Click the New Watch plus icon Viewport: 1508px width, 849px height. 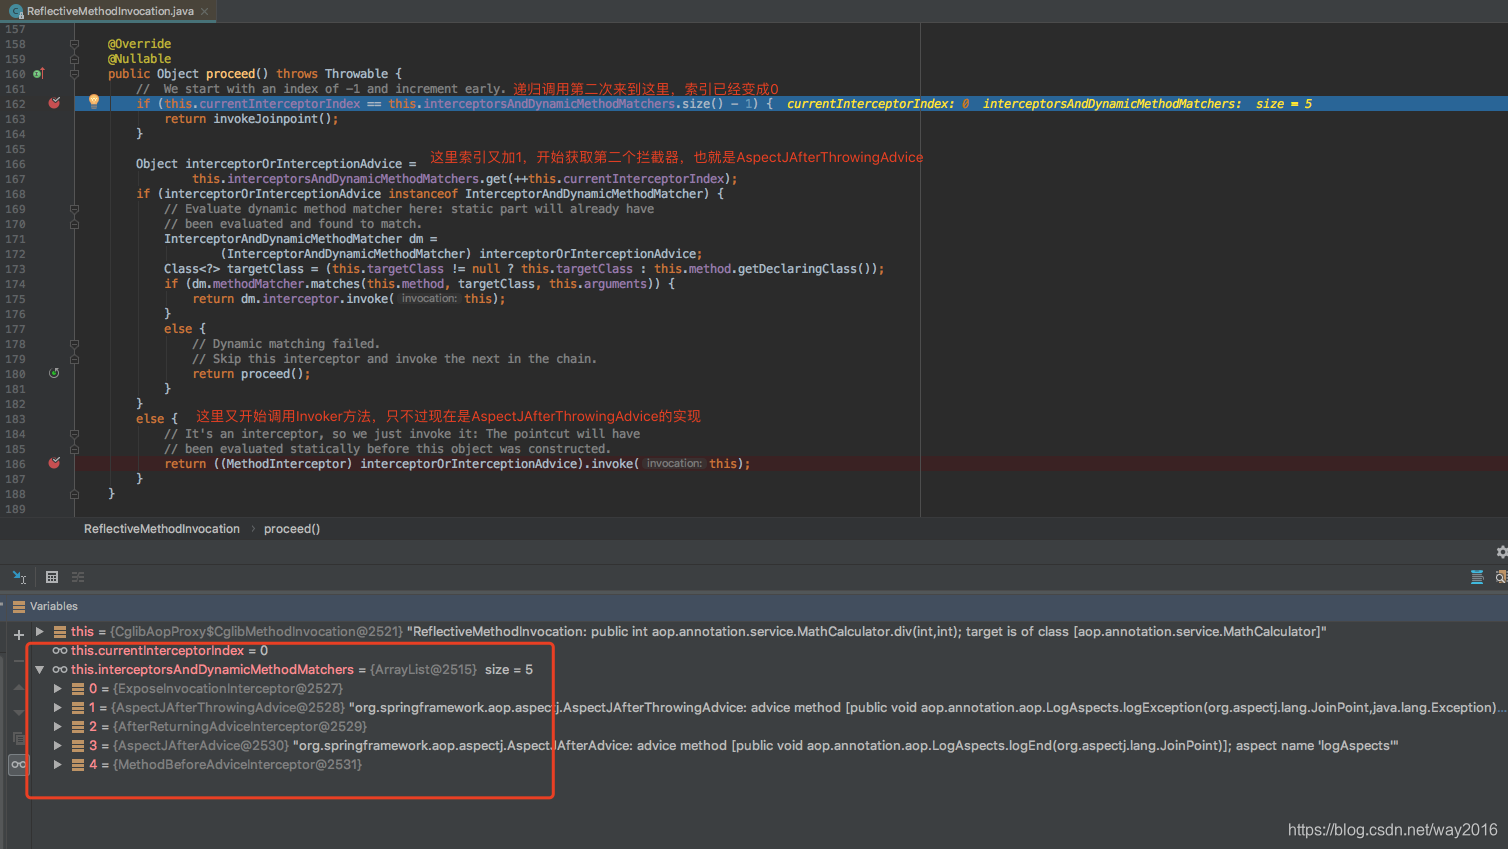(x=18, y=635)
